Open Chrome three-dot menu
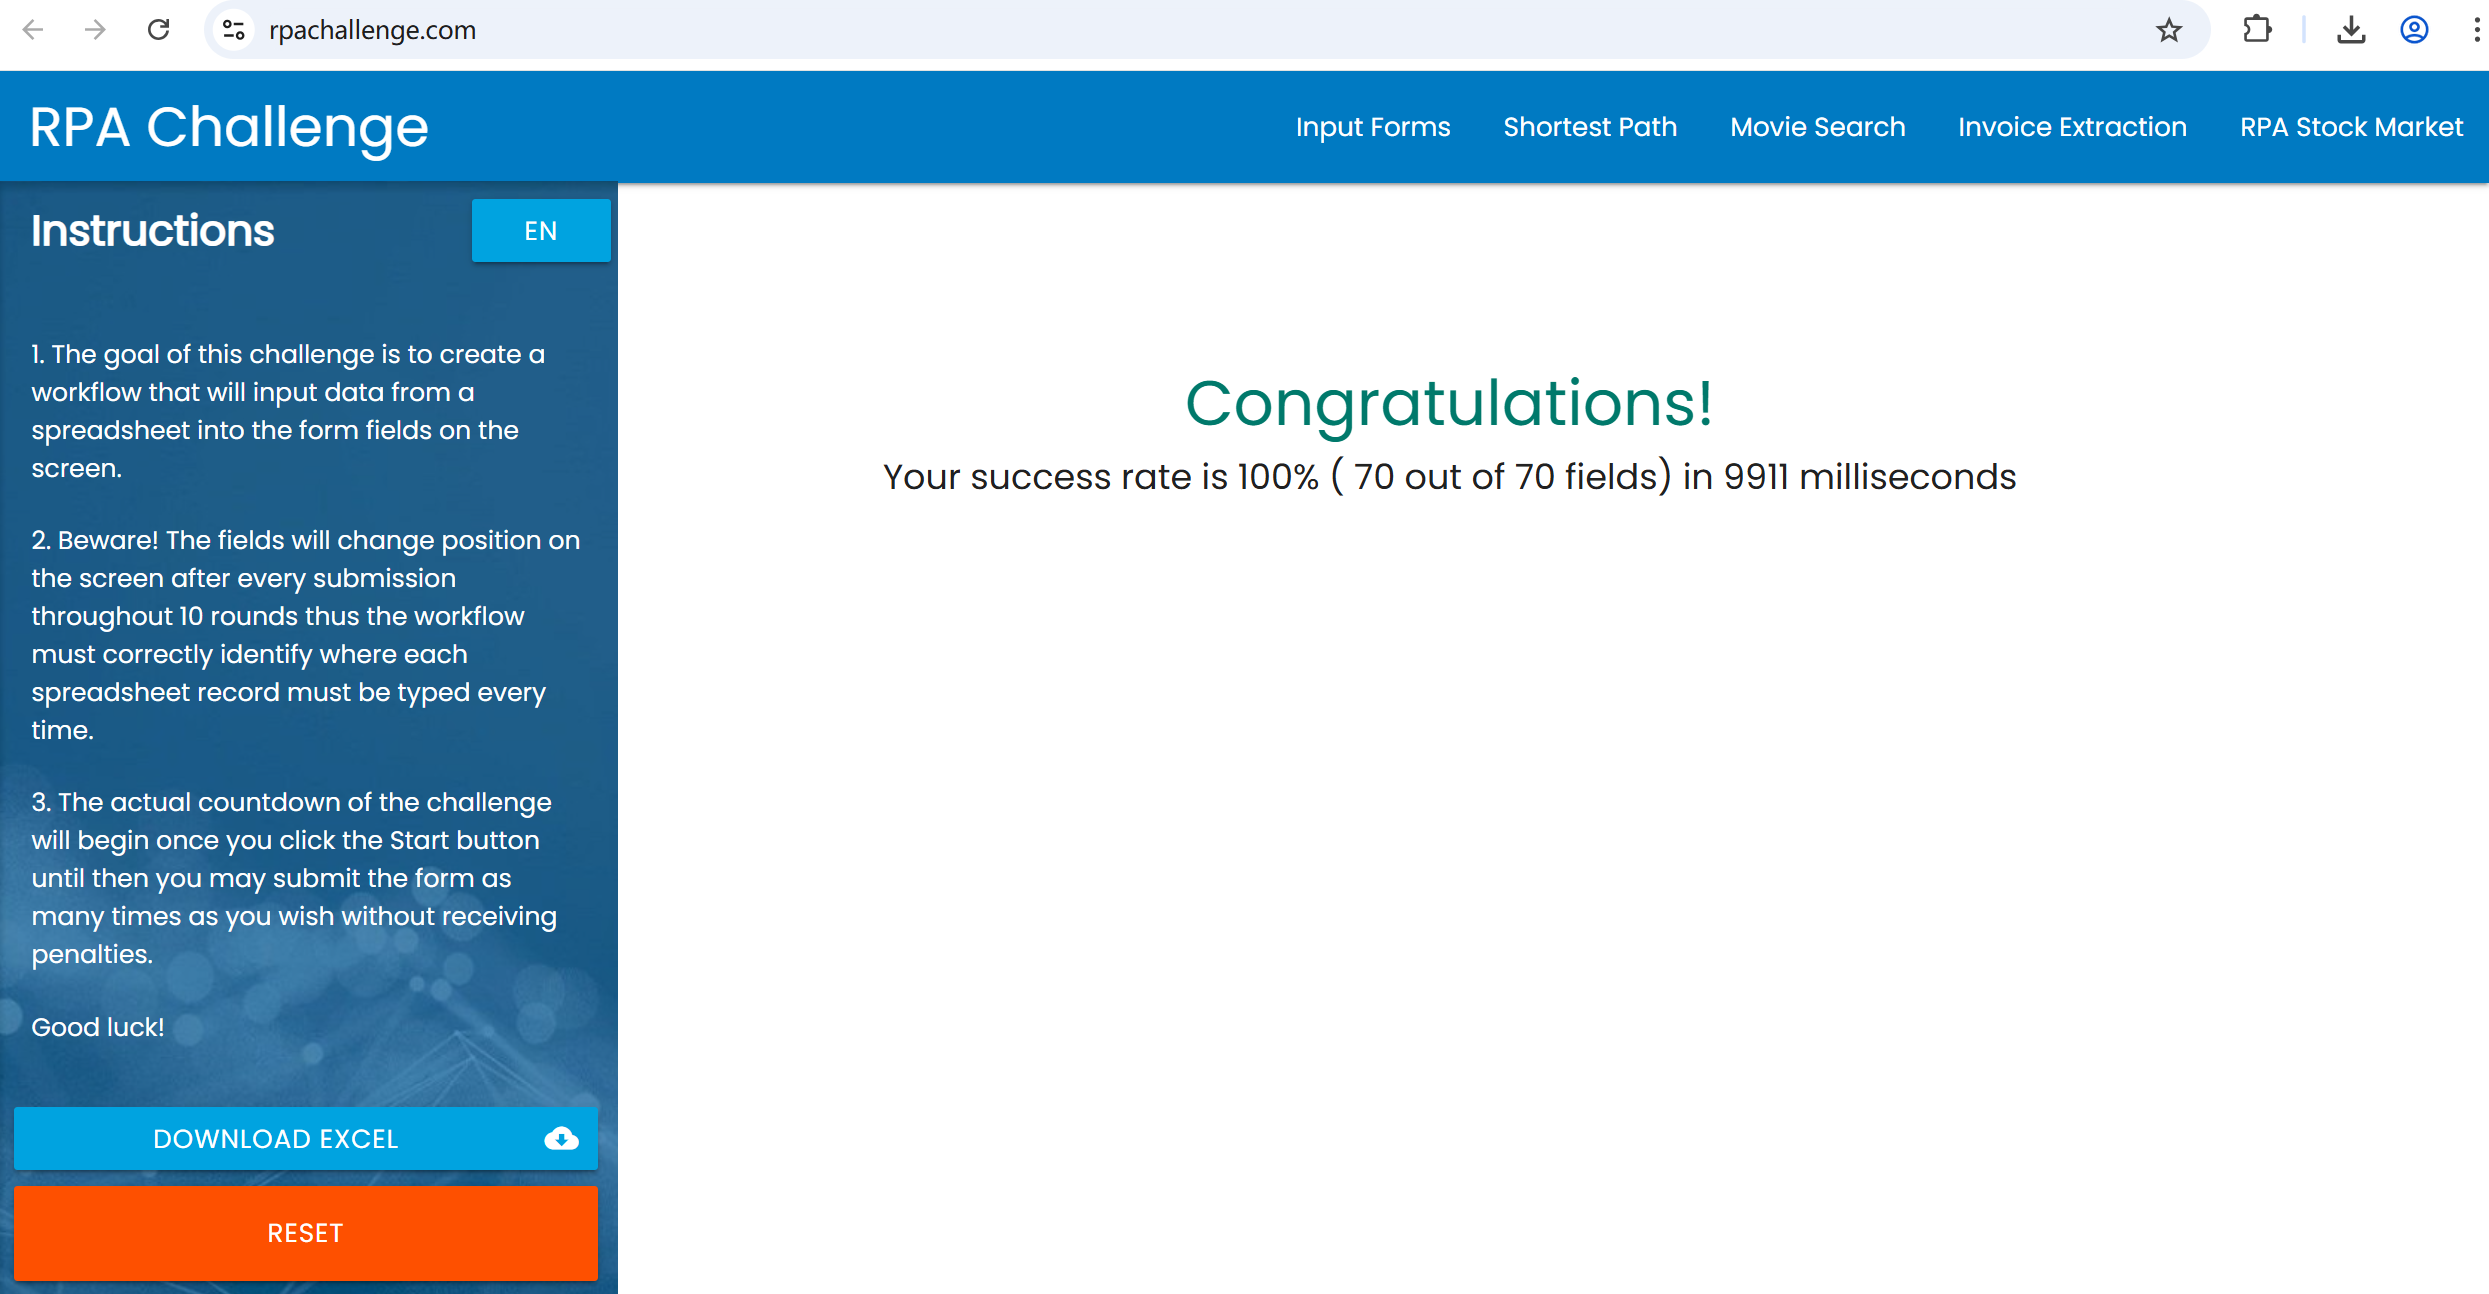The height and width of the screenshot is (1294, 2489). (2475, 30)
